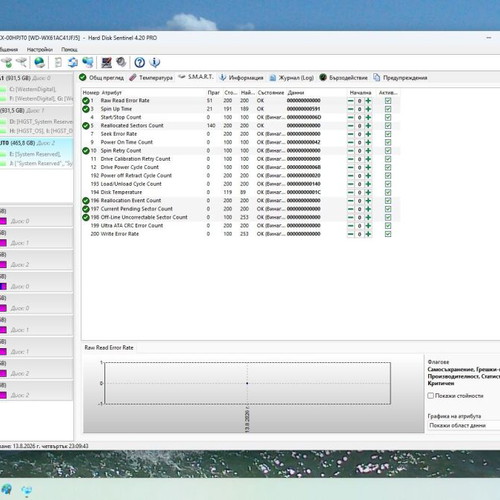The image size is (500, 500).
Task: Click plus icon in Raw Read Error Rate row
Action: point(368,101)
